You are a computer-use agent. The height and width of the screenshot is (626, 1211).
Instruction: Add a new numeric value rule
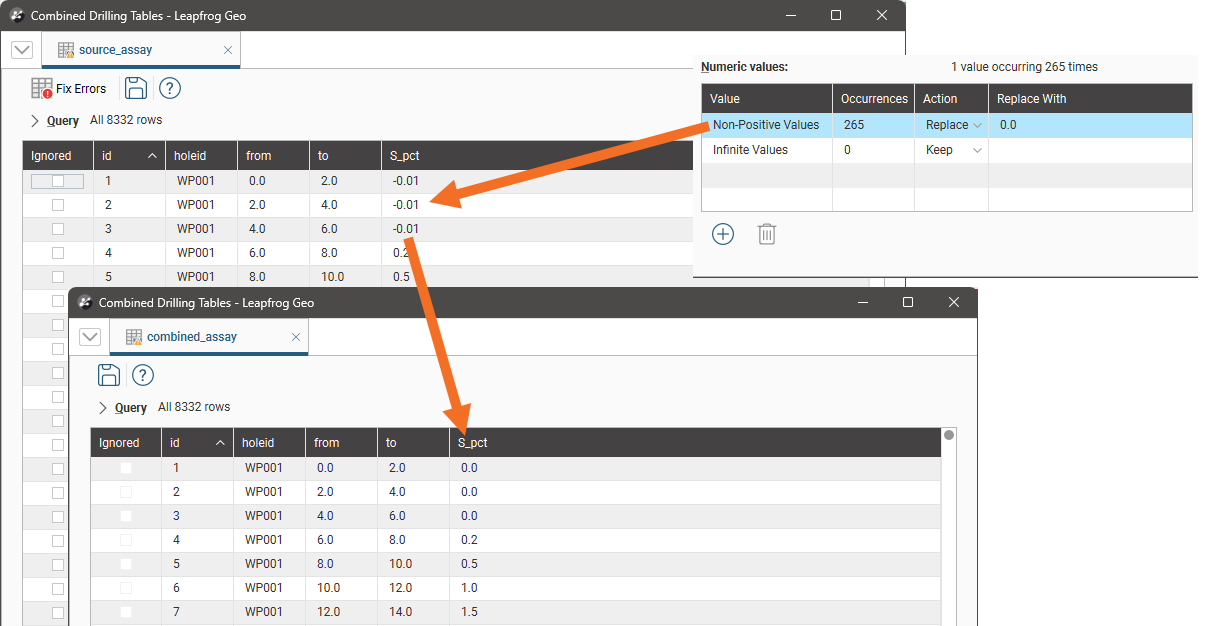pos(722,234)
